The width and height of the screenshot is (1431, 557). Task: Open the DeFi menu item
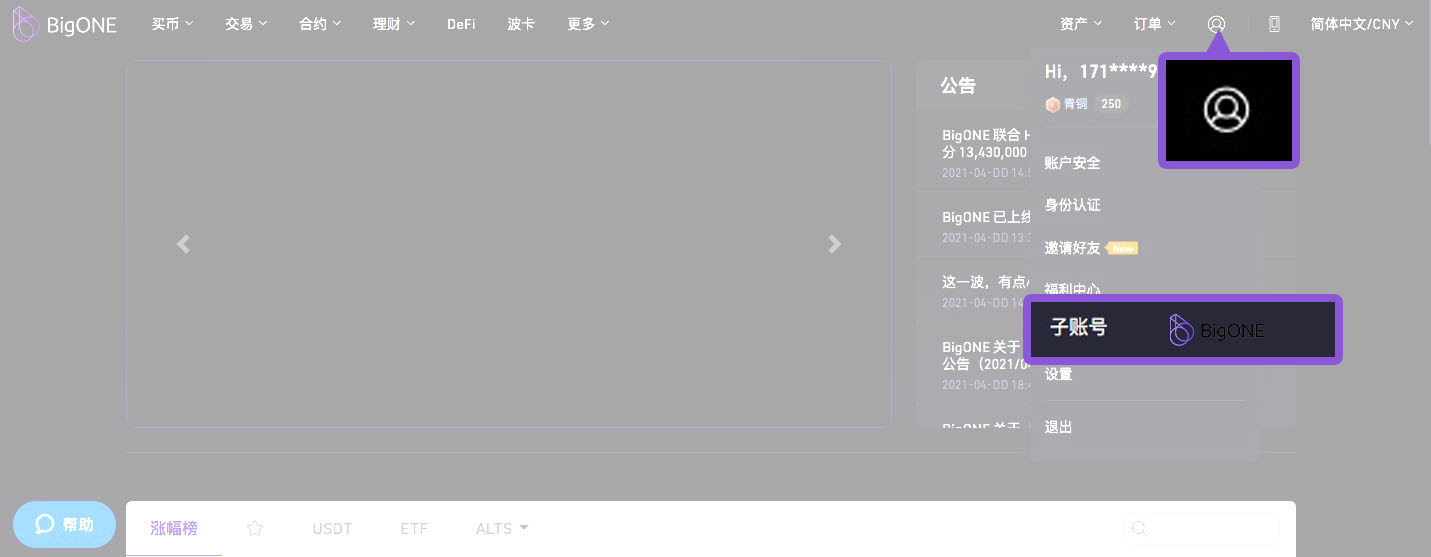(x=461, y=24)
